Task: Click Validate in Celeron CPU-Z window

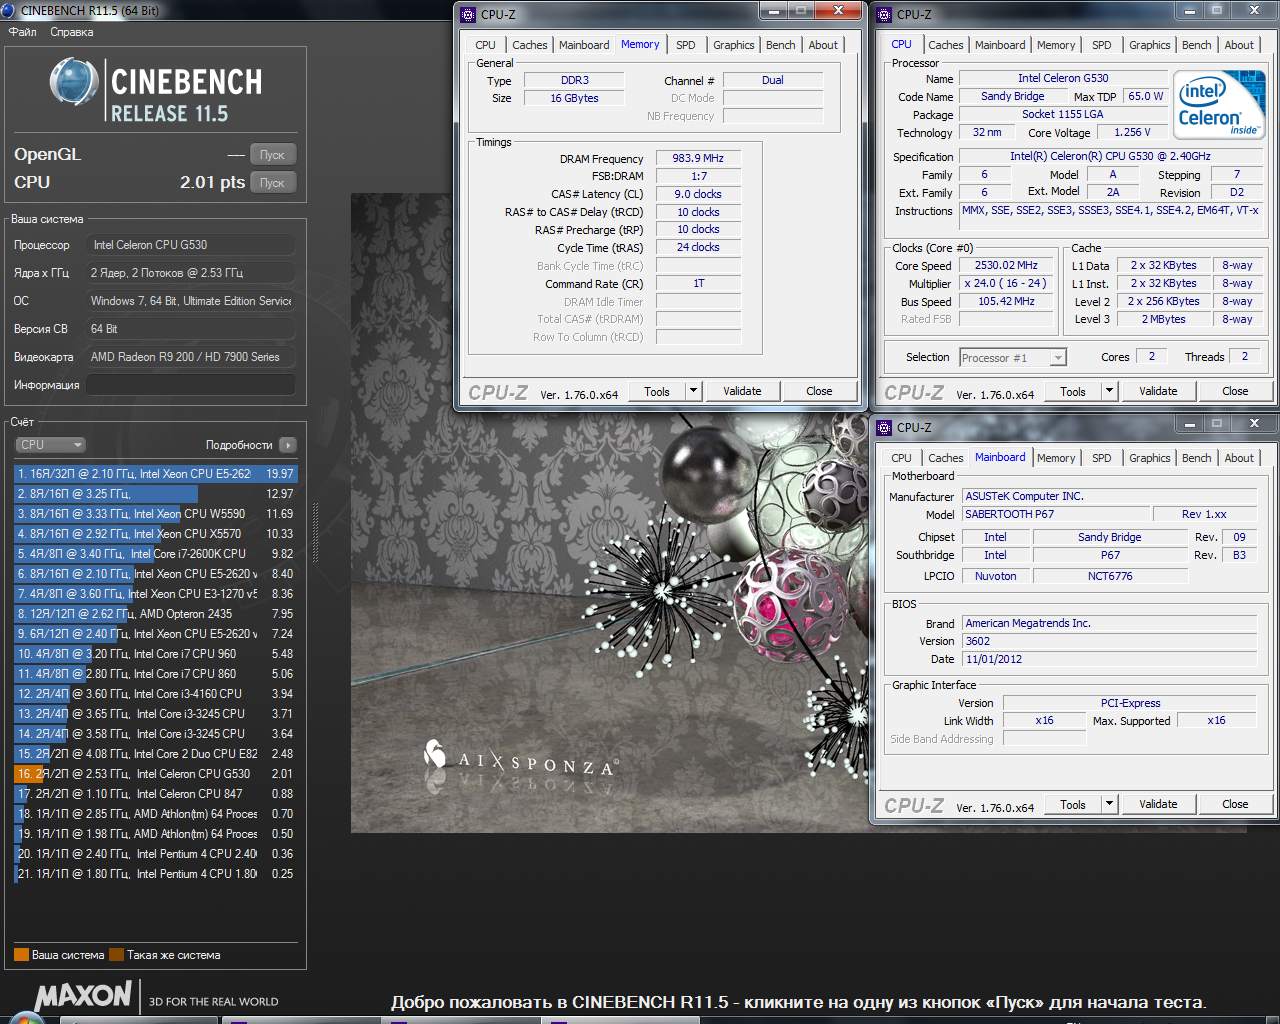Action: (1158, 391)
